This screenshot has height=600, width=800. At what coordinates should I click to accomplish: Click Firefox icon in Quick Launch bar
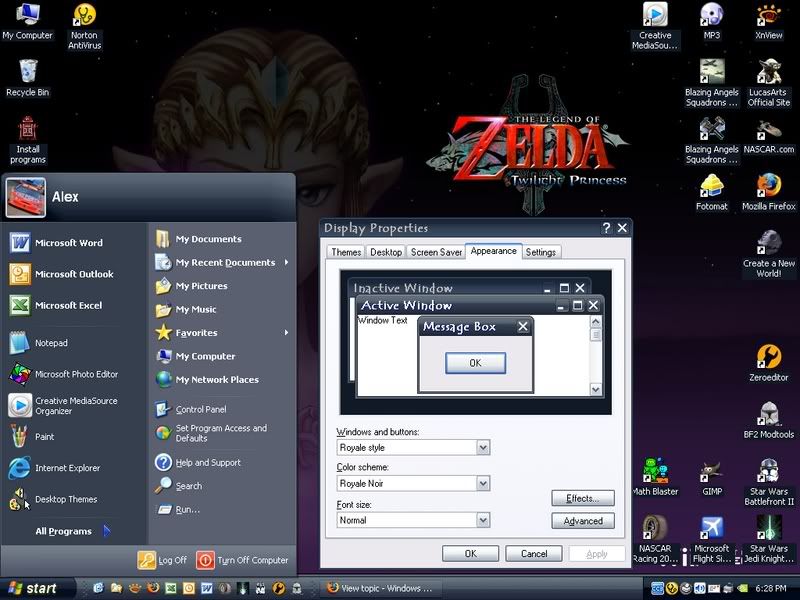pos(153,588)
